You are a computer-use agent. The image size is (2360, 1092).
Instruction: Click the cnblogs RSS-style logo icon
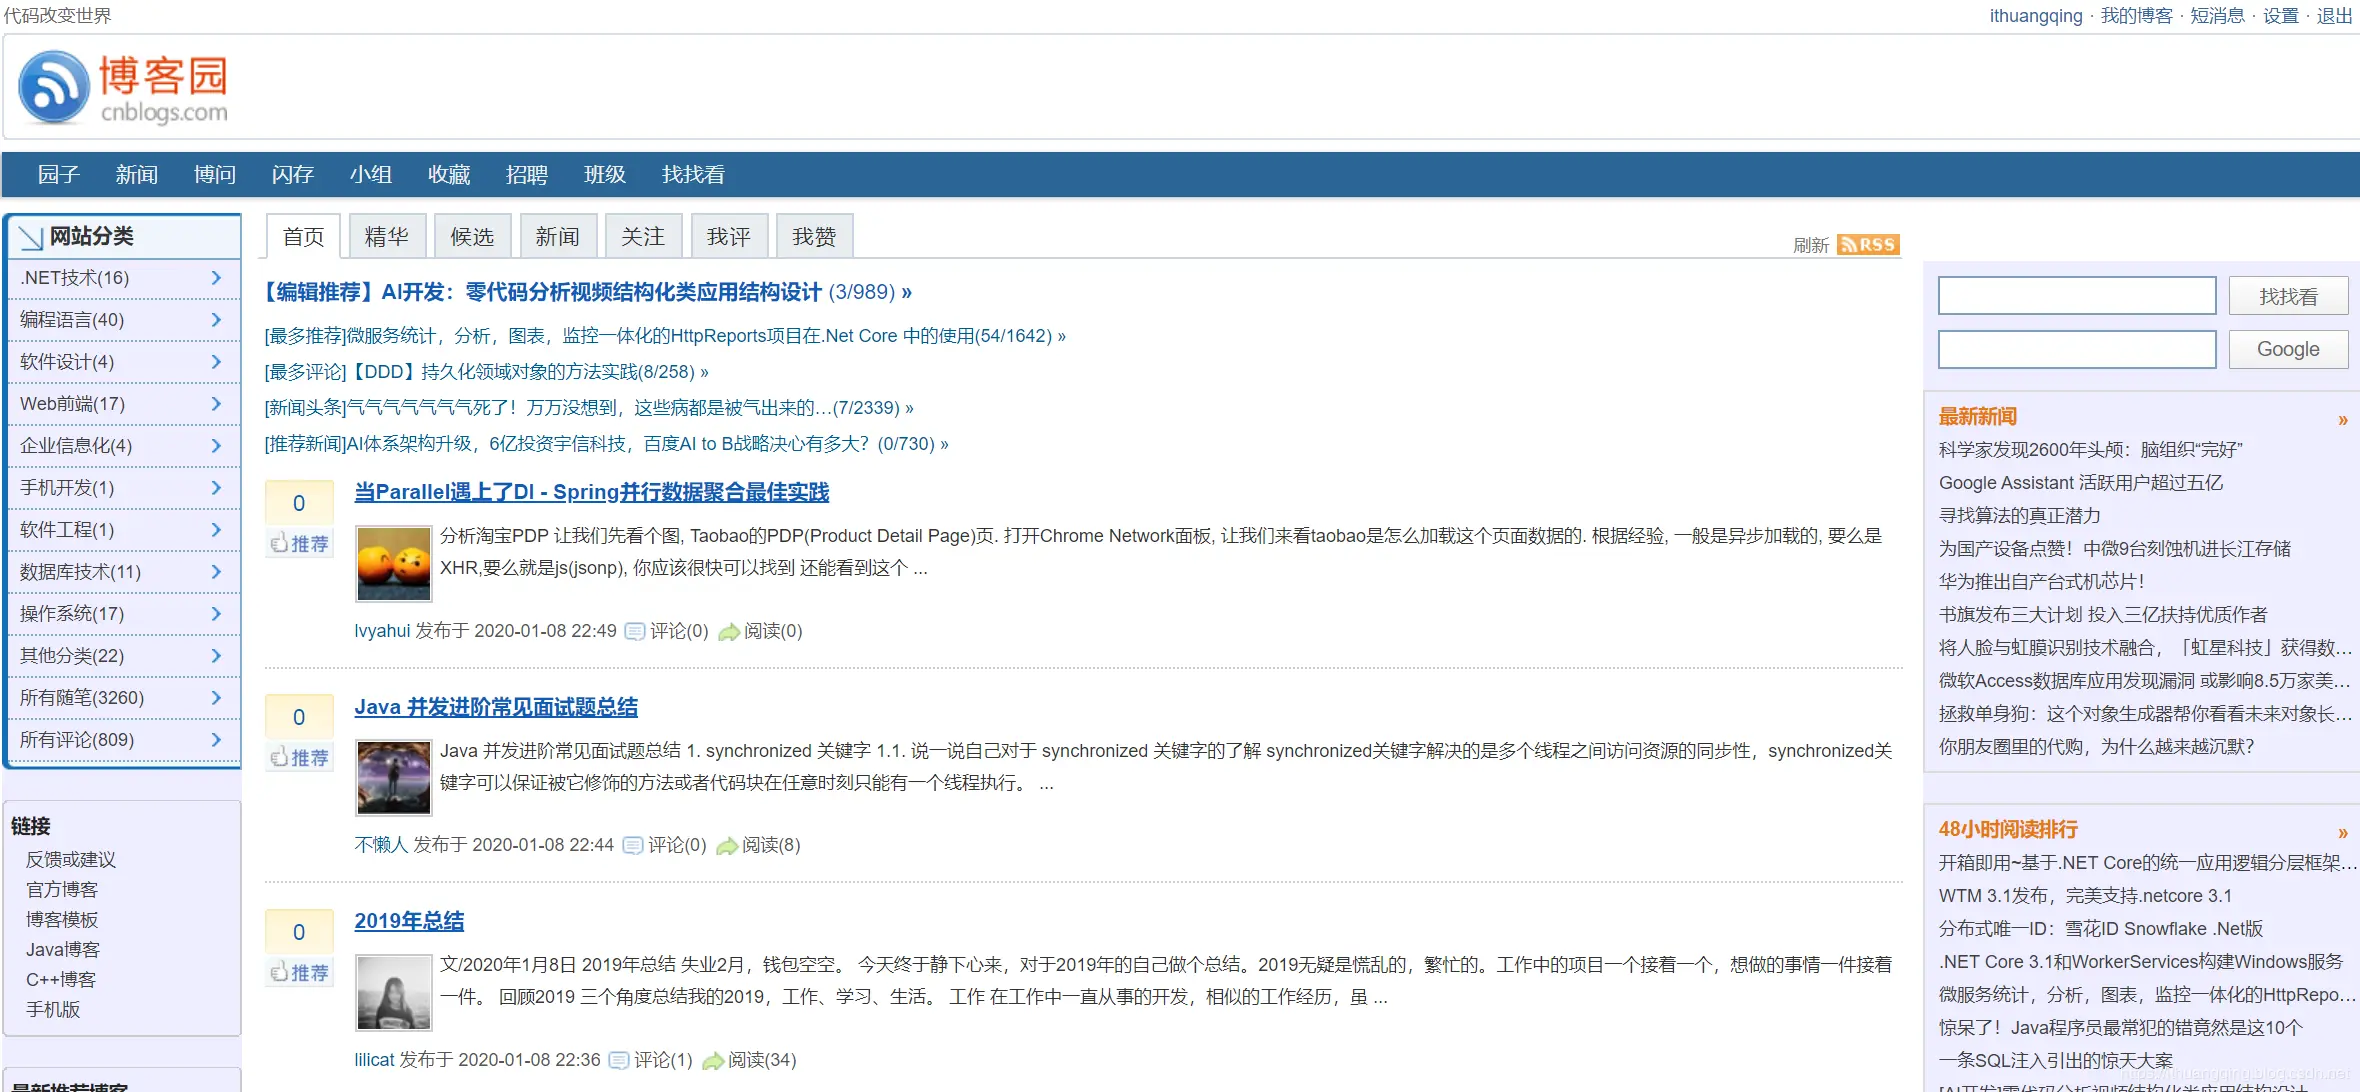(54, 88)
